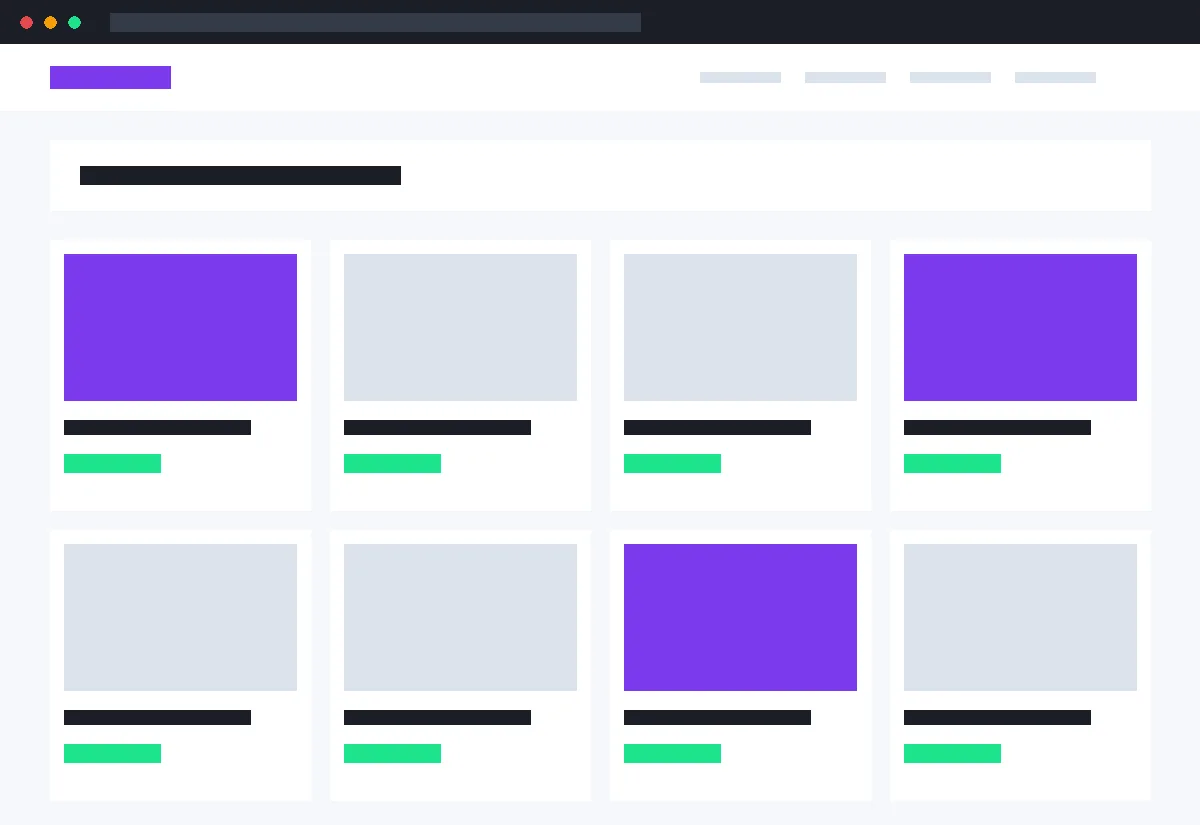Image resolution: width=1200 pixels, height=825 pixels.
Task: Select the title bar of the top-row third card
Action: (717, 427)
